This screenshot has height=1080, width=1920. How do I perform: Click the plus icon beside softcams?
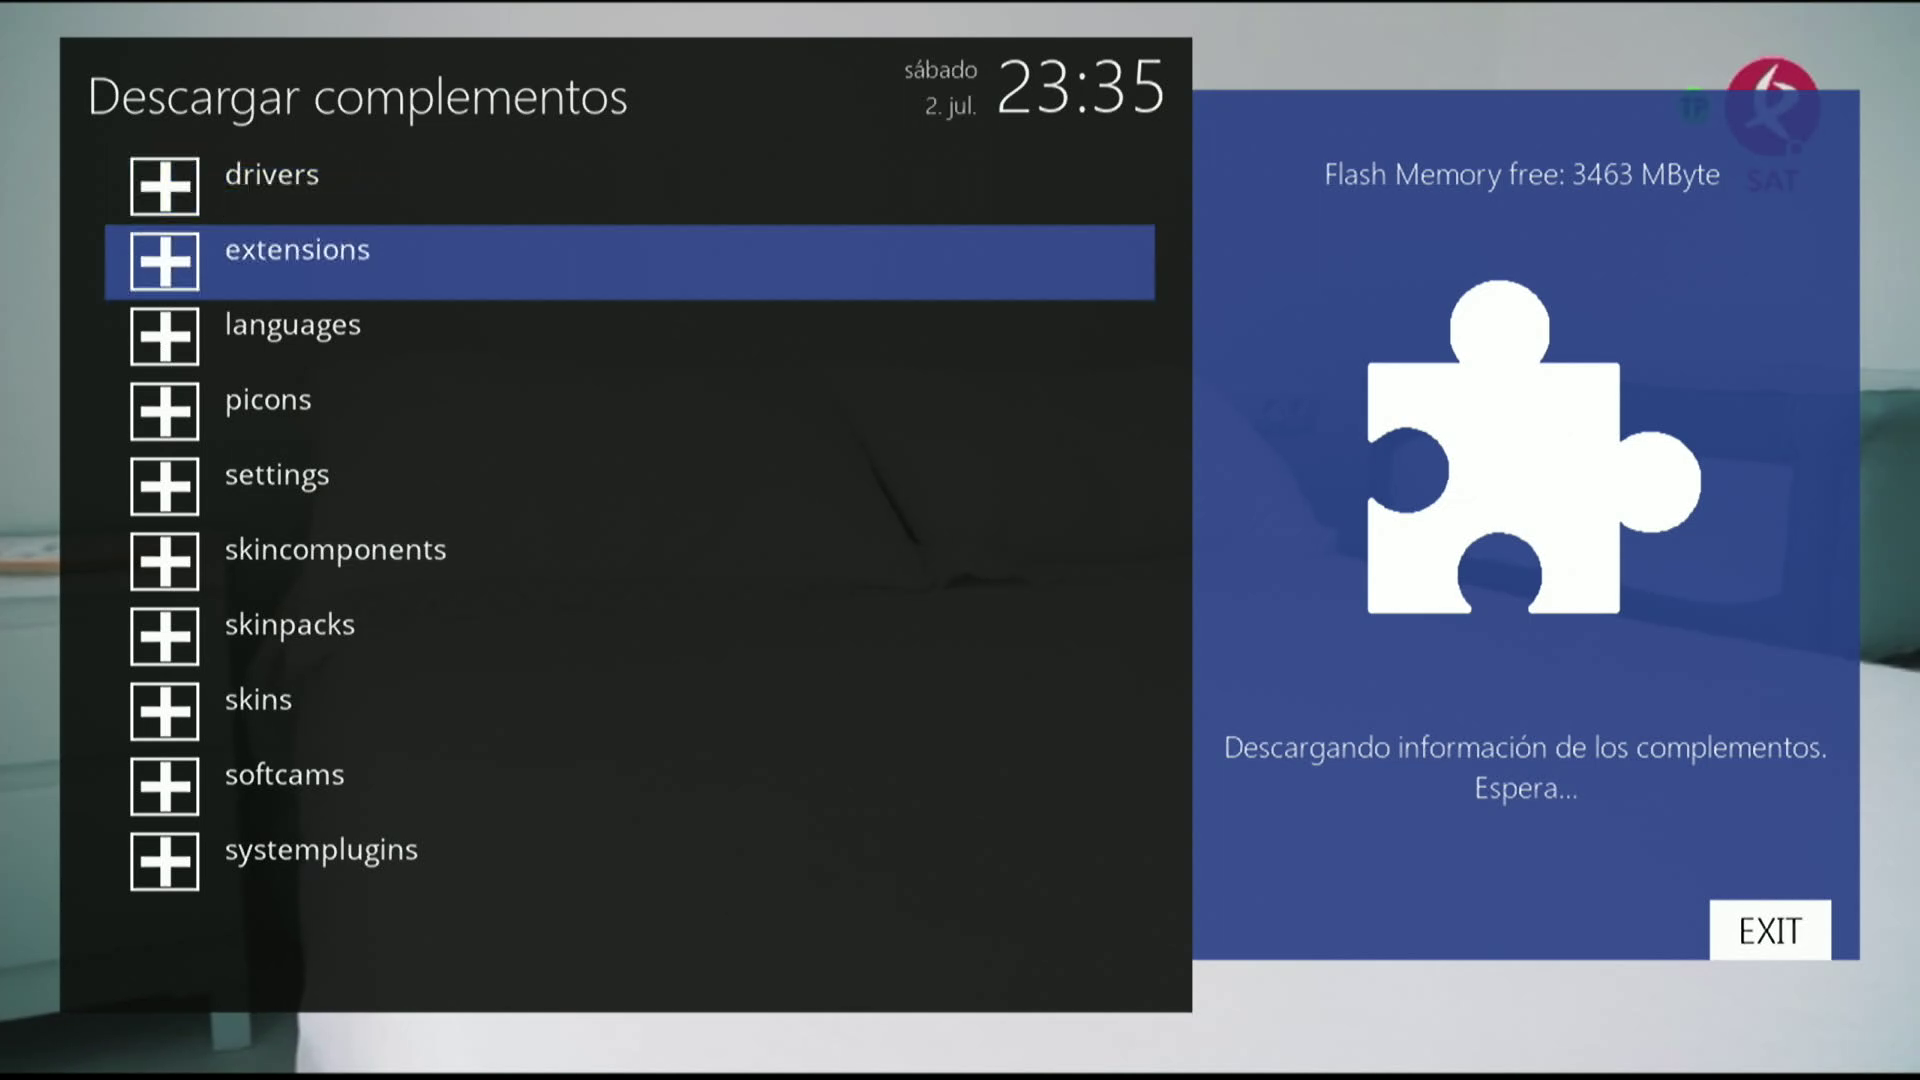165,786
